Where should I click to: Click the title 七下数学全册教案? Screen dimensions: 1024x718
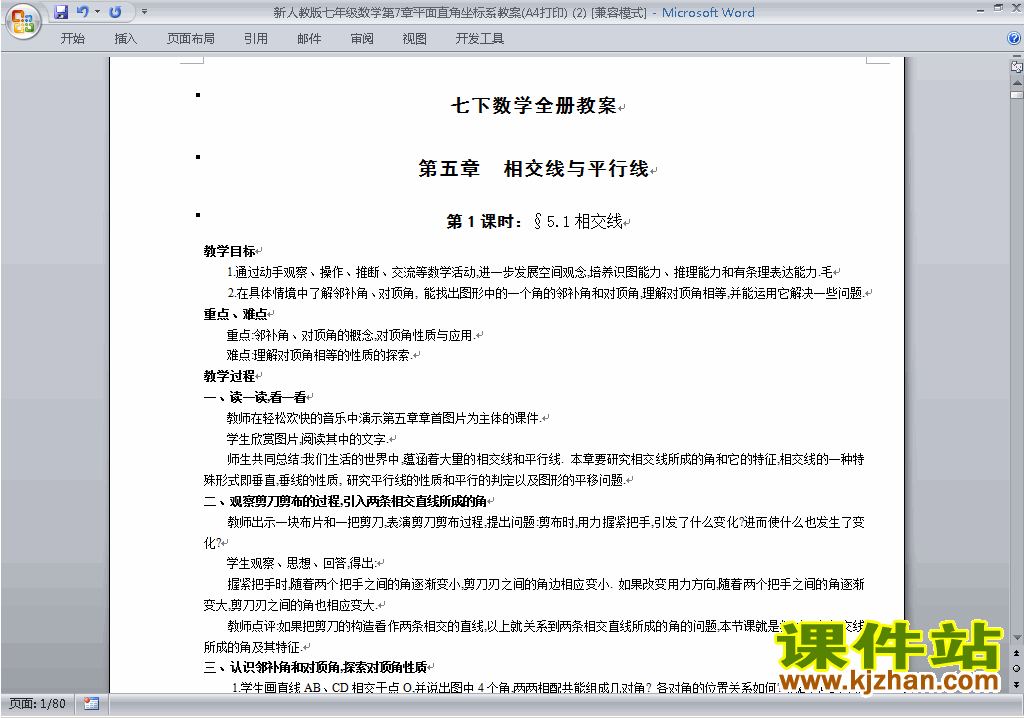534,106
